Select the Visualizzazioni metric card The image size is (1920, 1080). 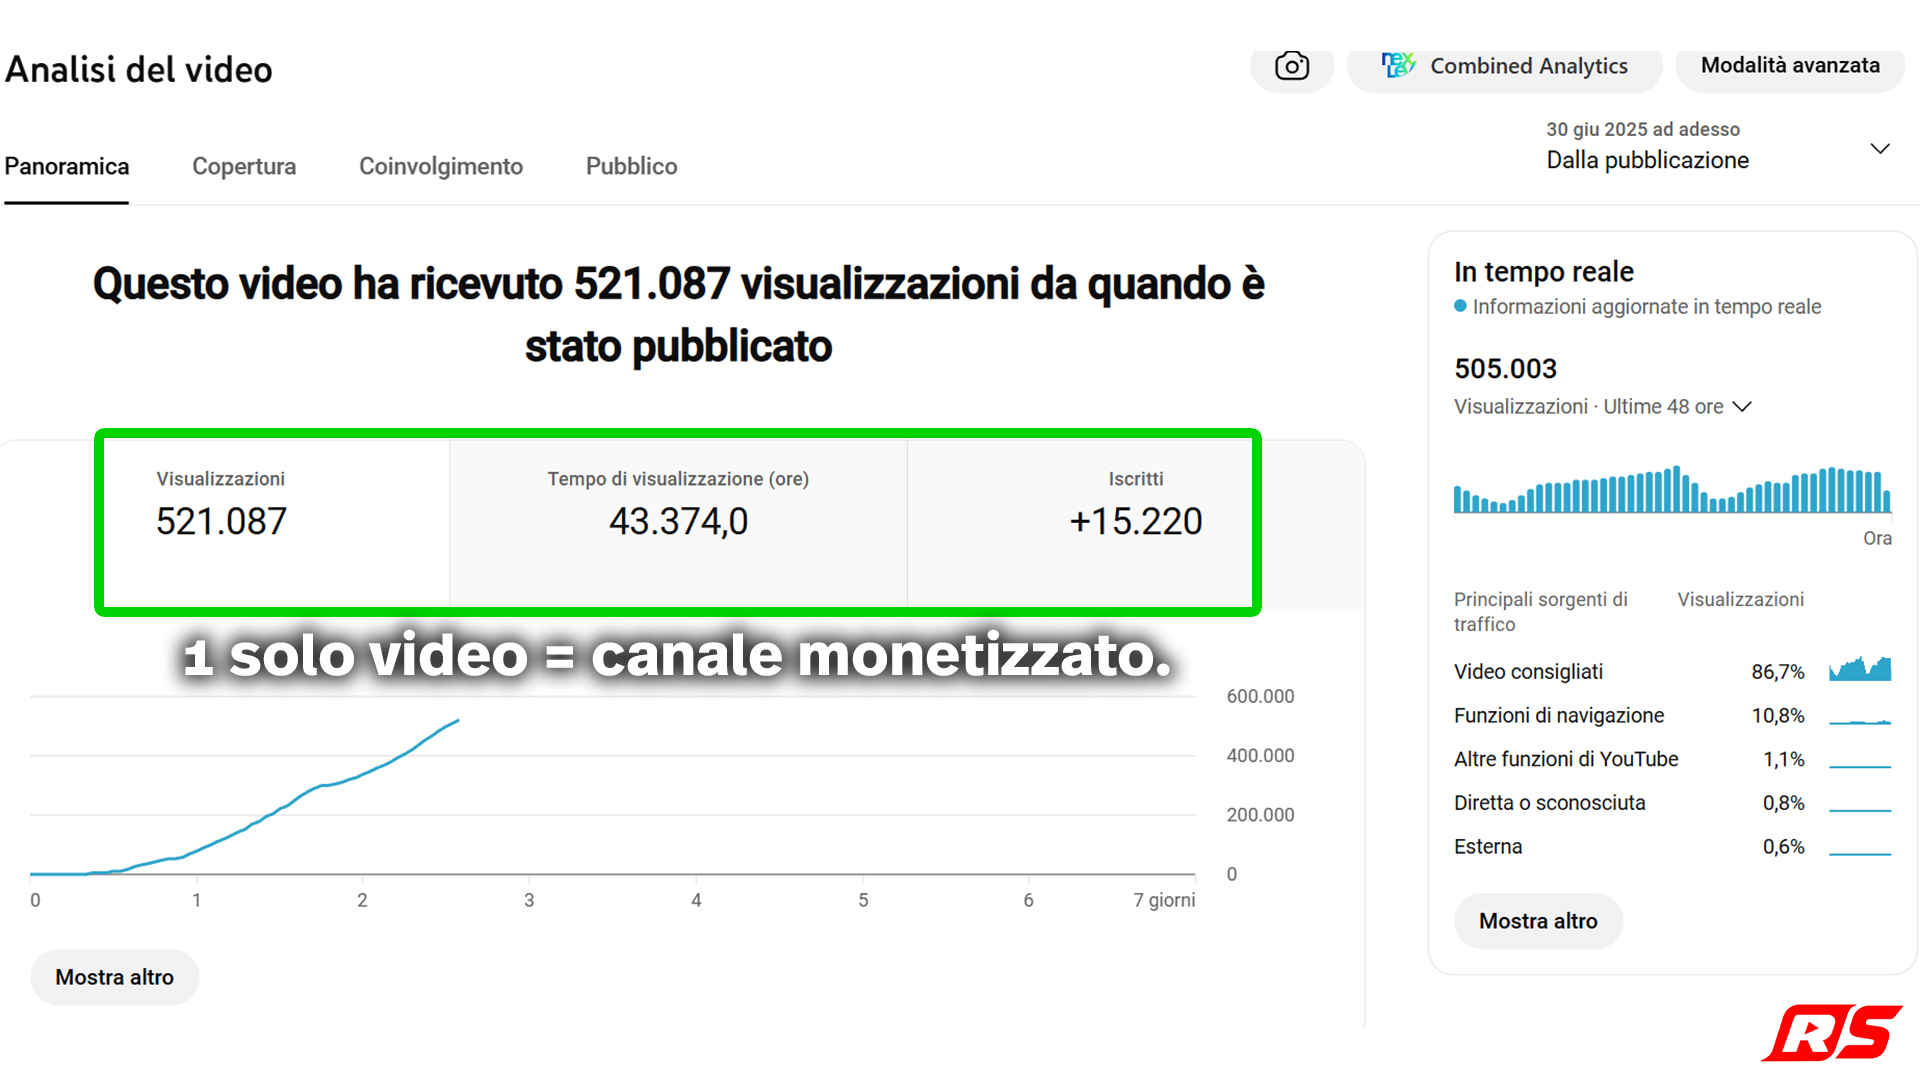276,522
